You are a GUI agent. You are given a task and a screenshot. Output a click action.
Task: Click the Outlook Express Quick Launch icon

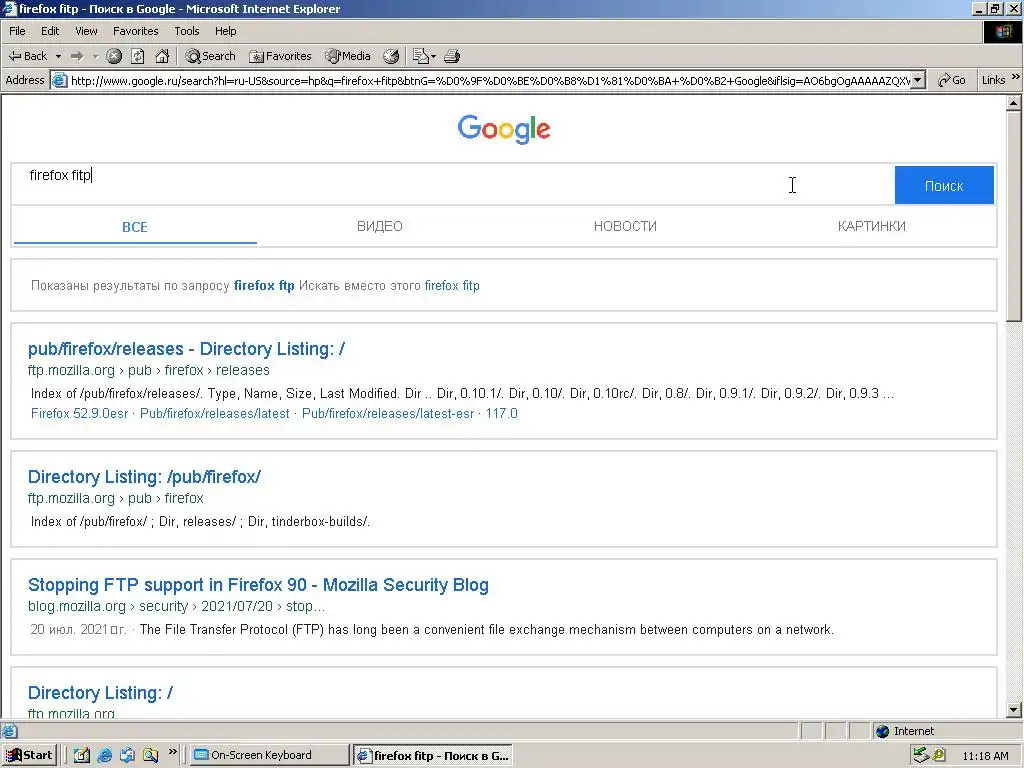coord(127,755)
